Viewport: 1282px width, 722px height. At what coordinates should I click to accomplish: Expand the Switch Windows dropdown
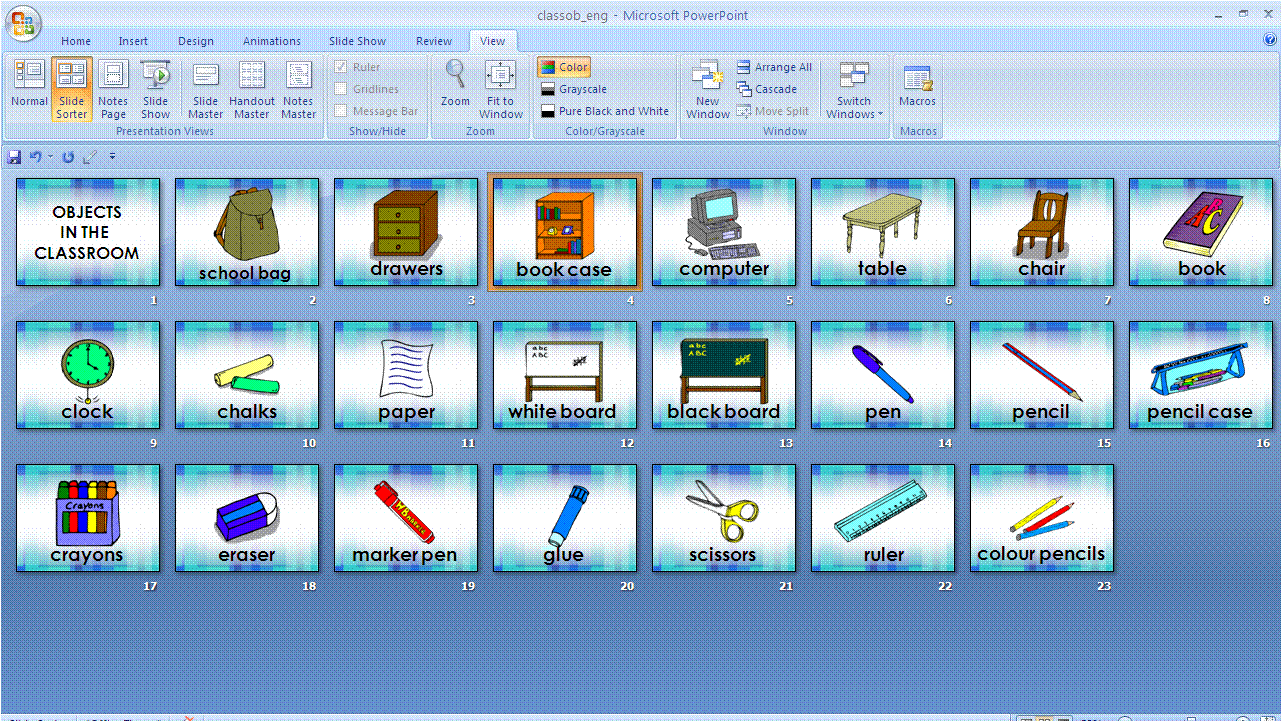pos(854,89)
